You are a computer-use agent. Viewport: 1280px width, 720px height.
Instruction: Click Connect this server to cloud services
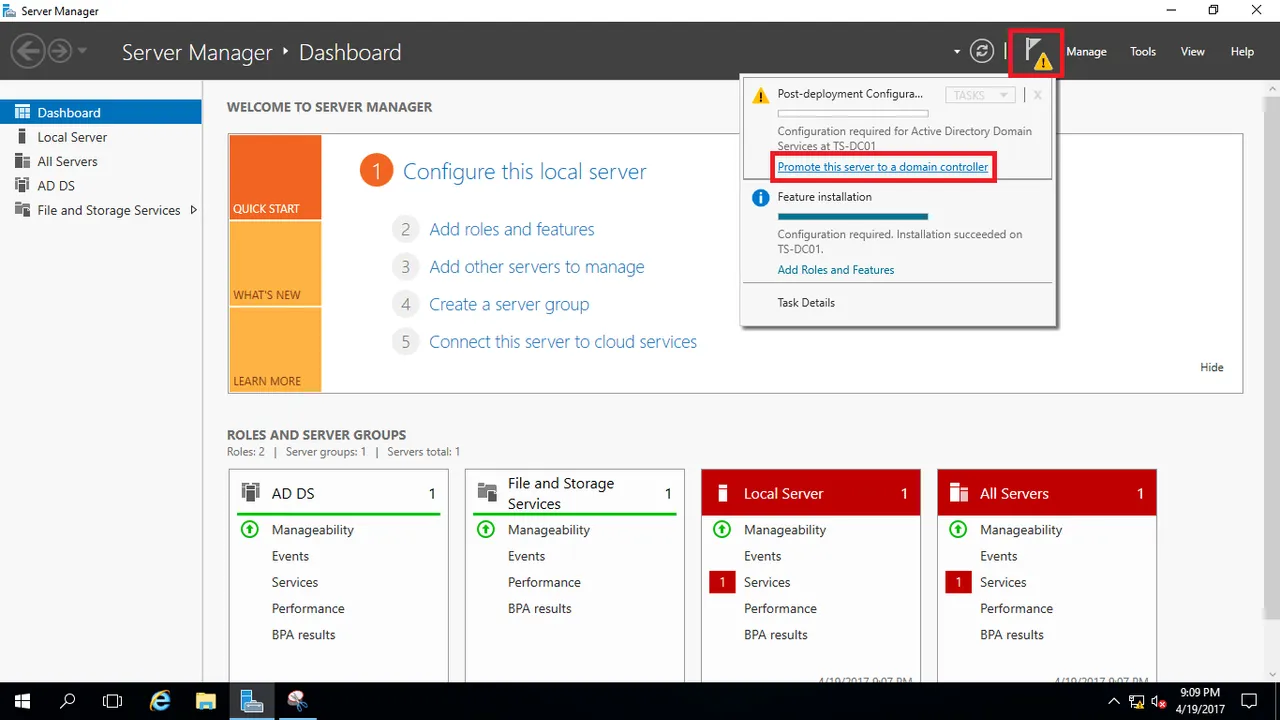[x=563, y=342]
